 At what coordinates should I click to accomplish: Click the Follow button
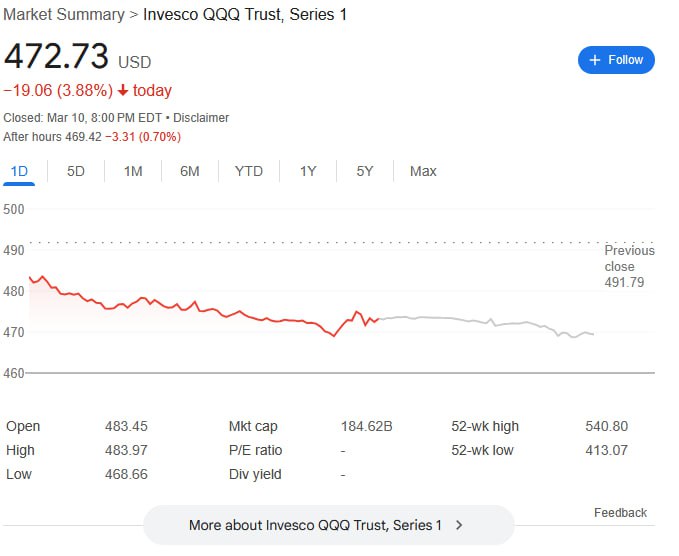(x=616, y=60)
